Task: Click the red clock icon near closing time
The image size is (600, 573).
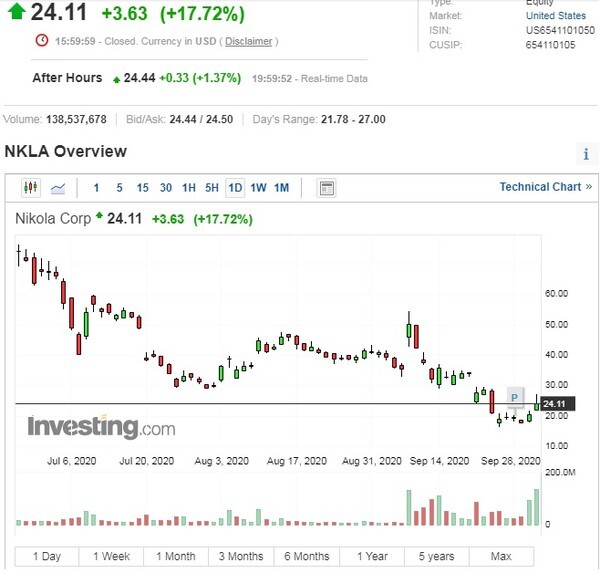Action: point(42,40)
